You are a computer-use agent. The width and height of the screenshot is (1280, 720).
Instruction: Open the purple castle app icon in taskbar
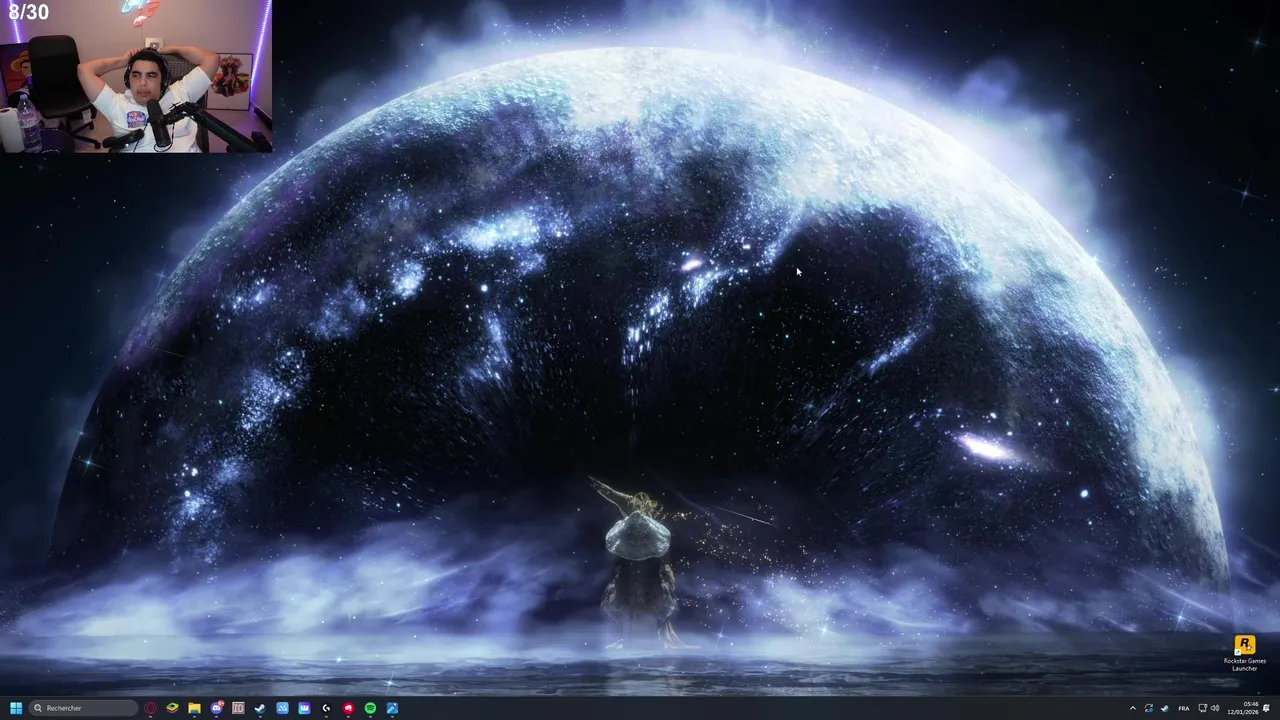[304, 708]
